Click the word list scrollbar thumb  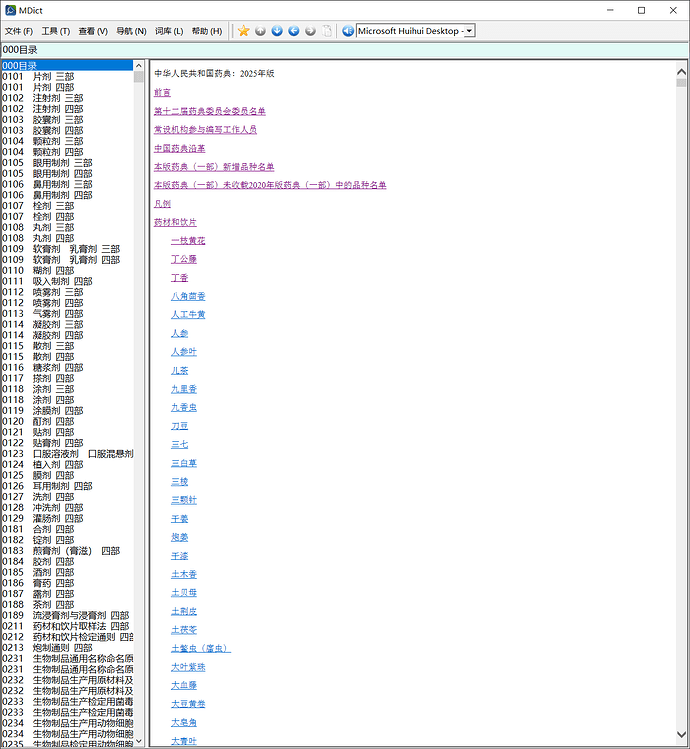pyautogui.click(x=139, y=76)
